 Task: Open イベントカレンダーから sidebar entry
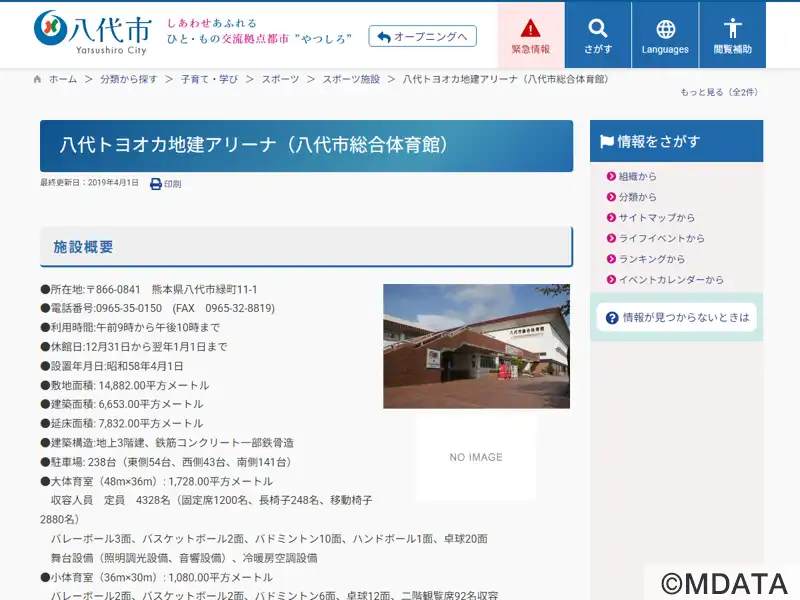click(670, 280)
